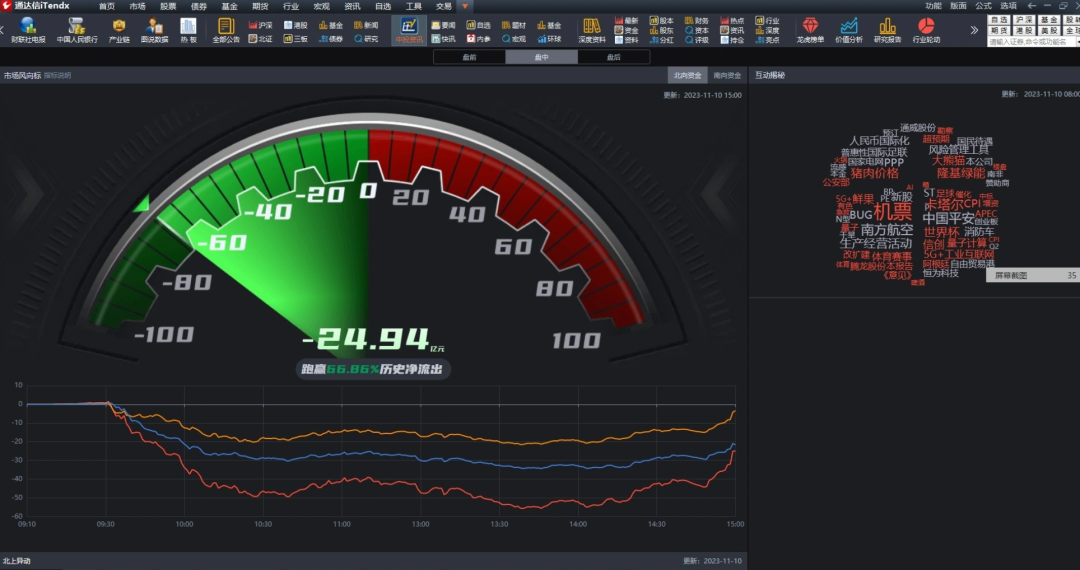Open the 工具 menu

coord(413,6)
